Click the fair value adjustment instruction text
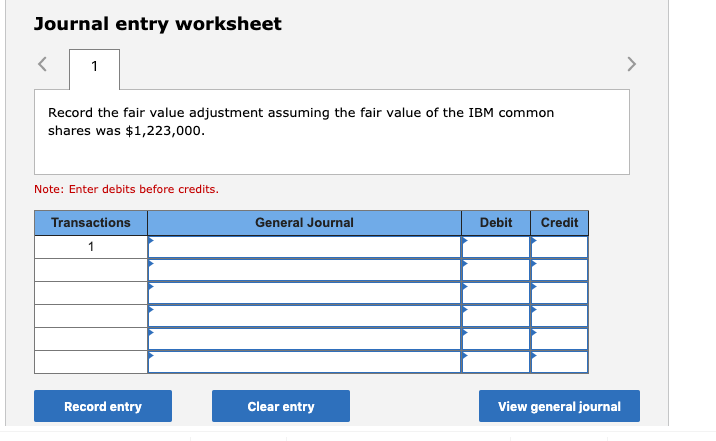Screen dimensions: 716x441 (x=301, y=121)
